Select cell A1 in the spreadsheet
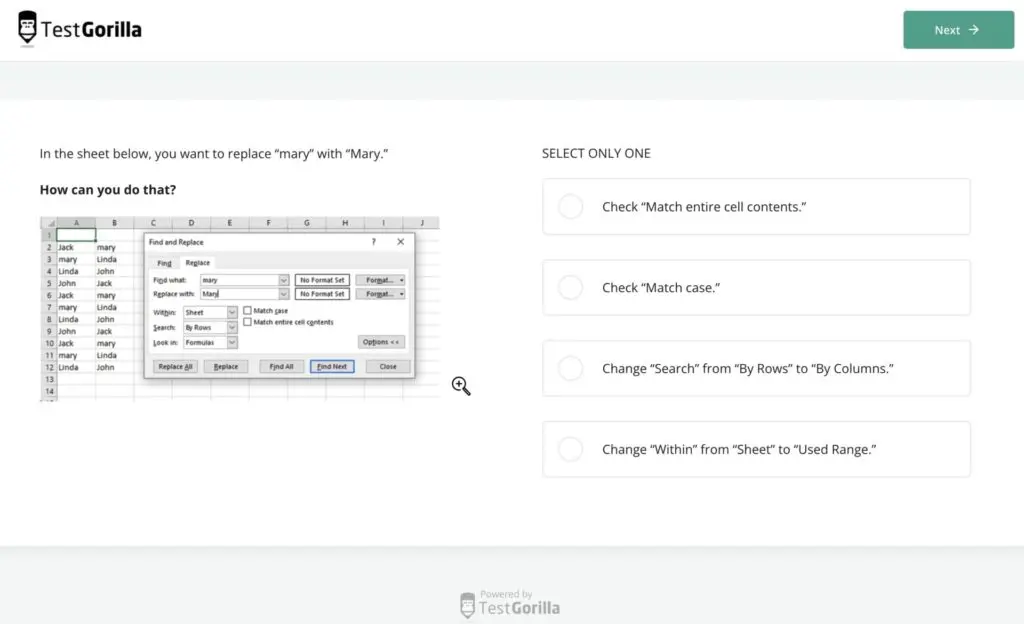The width and height of the screenshot is (1024, 624). 77,235
